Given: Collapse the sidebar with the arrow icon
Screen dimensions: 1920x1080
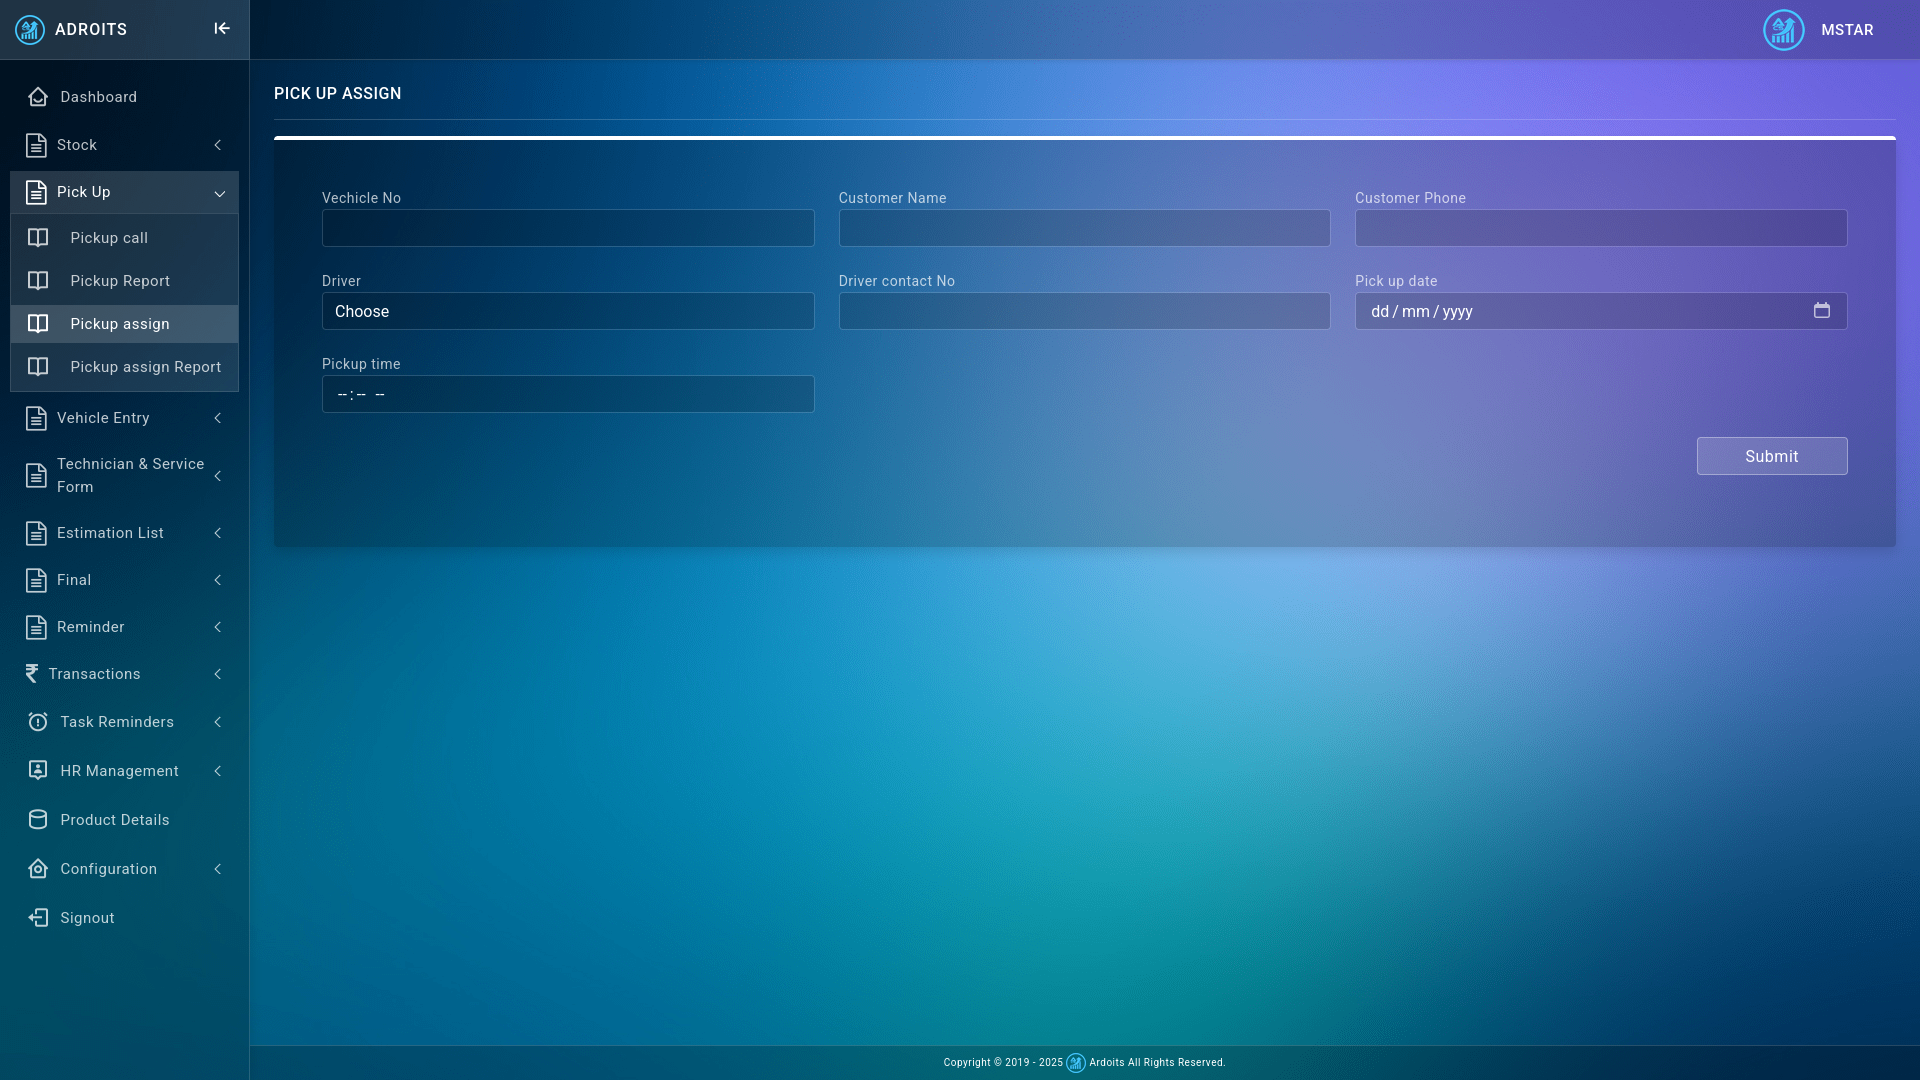Looking at the screenshot, I should click(x=222, y=29).
